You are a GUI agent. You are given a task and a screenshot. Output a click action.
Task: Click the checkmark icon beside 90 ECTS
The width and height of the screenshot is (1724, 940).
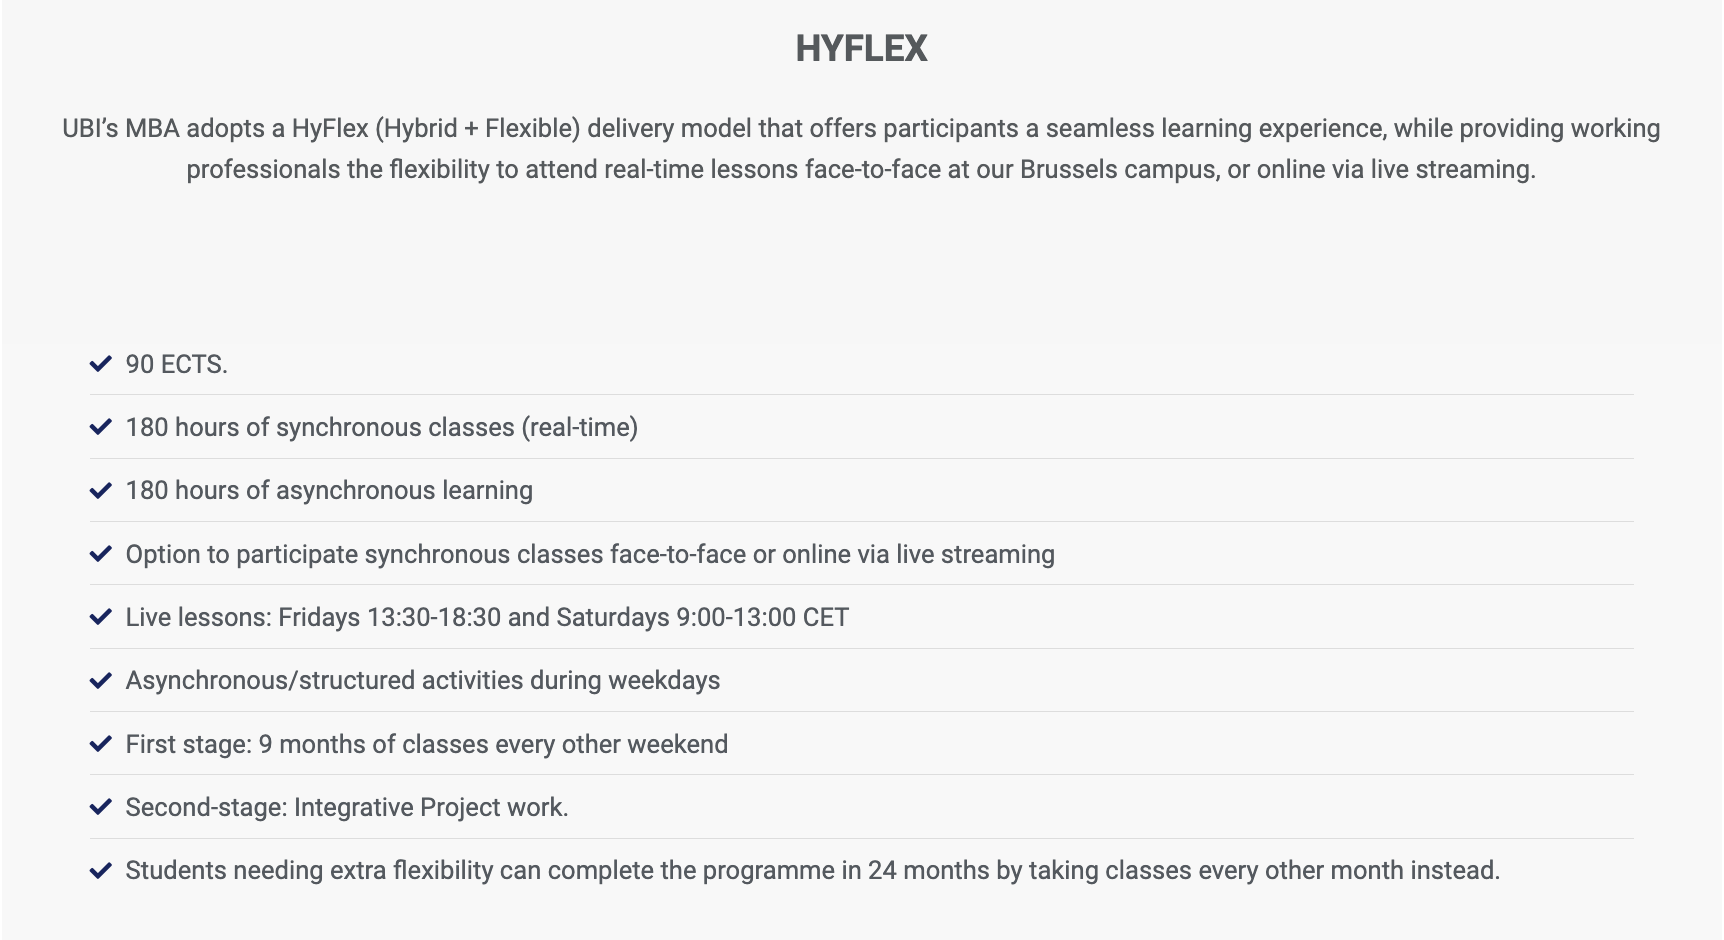(100, 364)
